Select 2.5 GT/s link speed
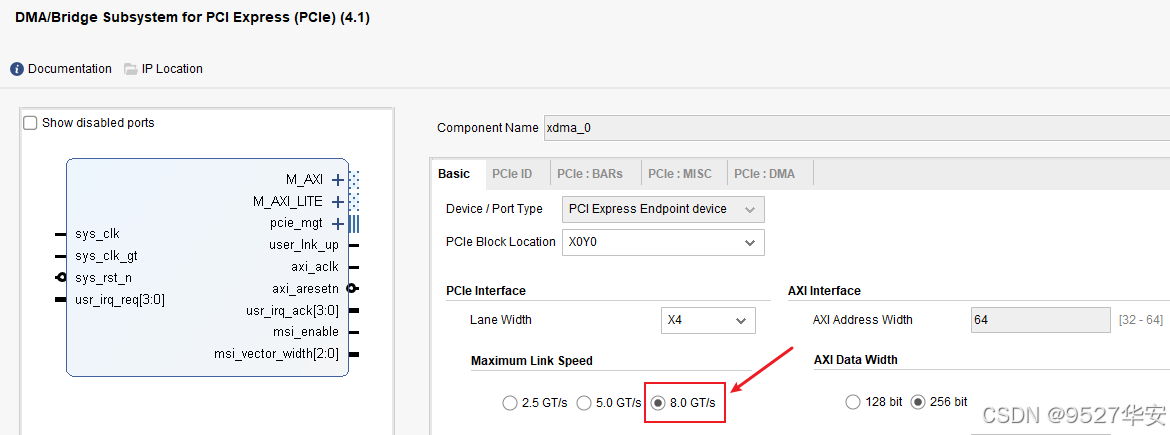 pyautogui.click(x=510, y=403)
